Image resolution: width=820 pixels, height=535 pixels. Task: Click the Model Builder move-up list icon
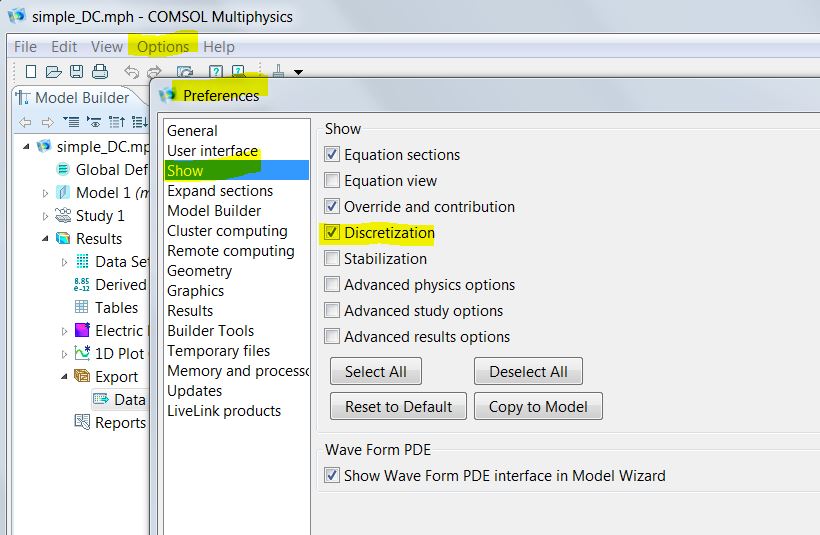coord(117,122)
